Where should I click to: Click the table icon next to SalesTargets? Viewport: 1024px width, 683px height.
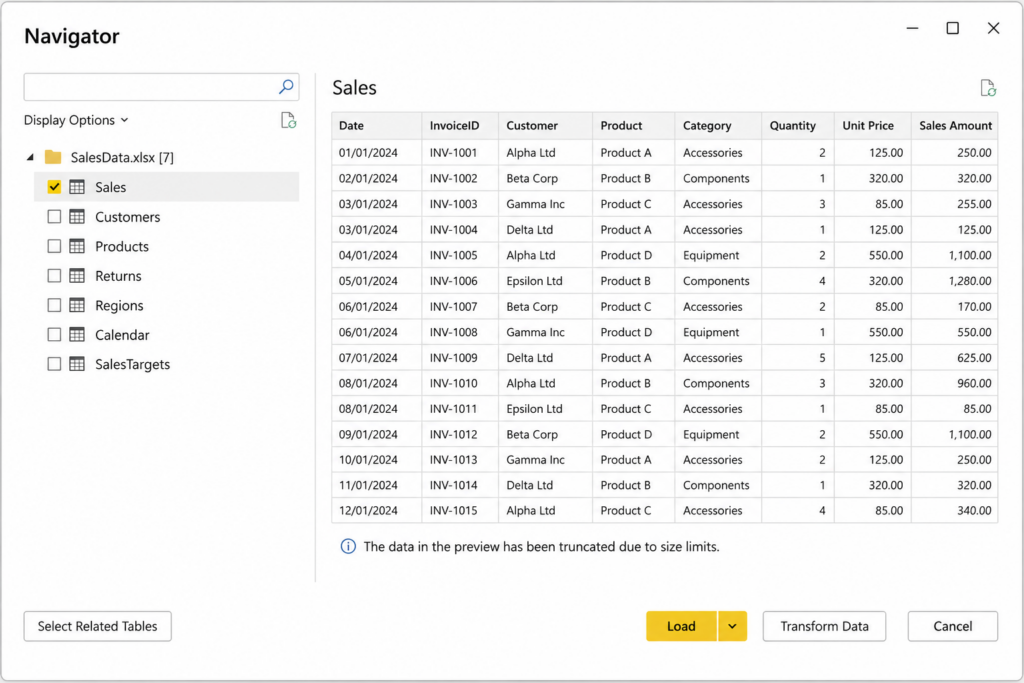coord(77,364)
